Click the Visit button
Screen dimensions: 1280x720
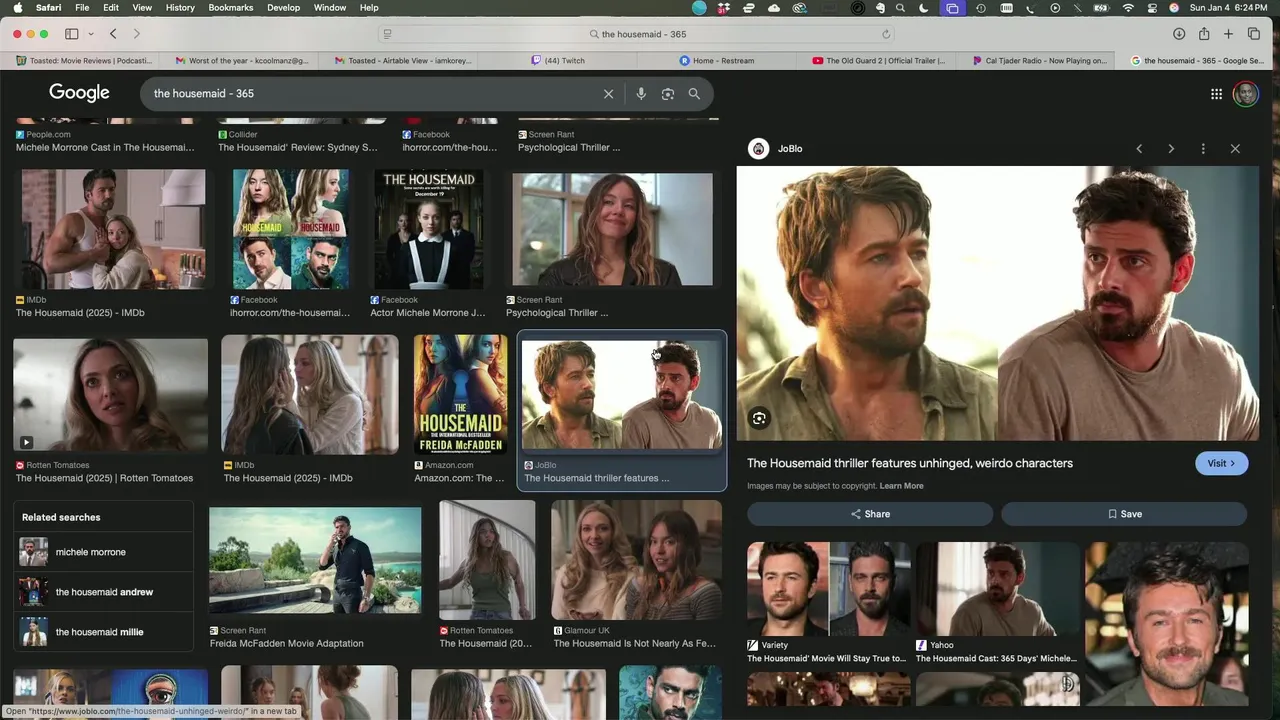coord(1221,464)
